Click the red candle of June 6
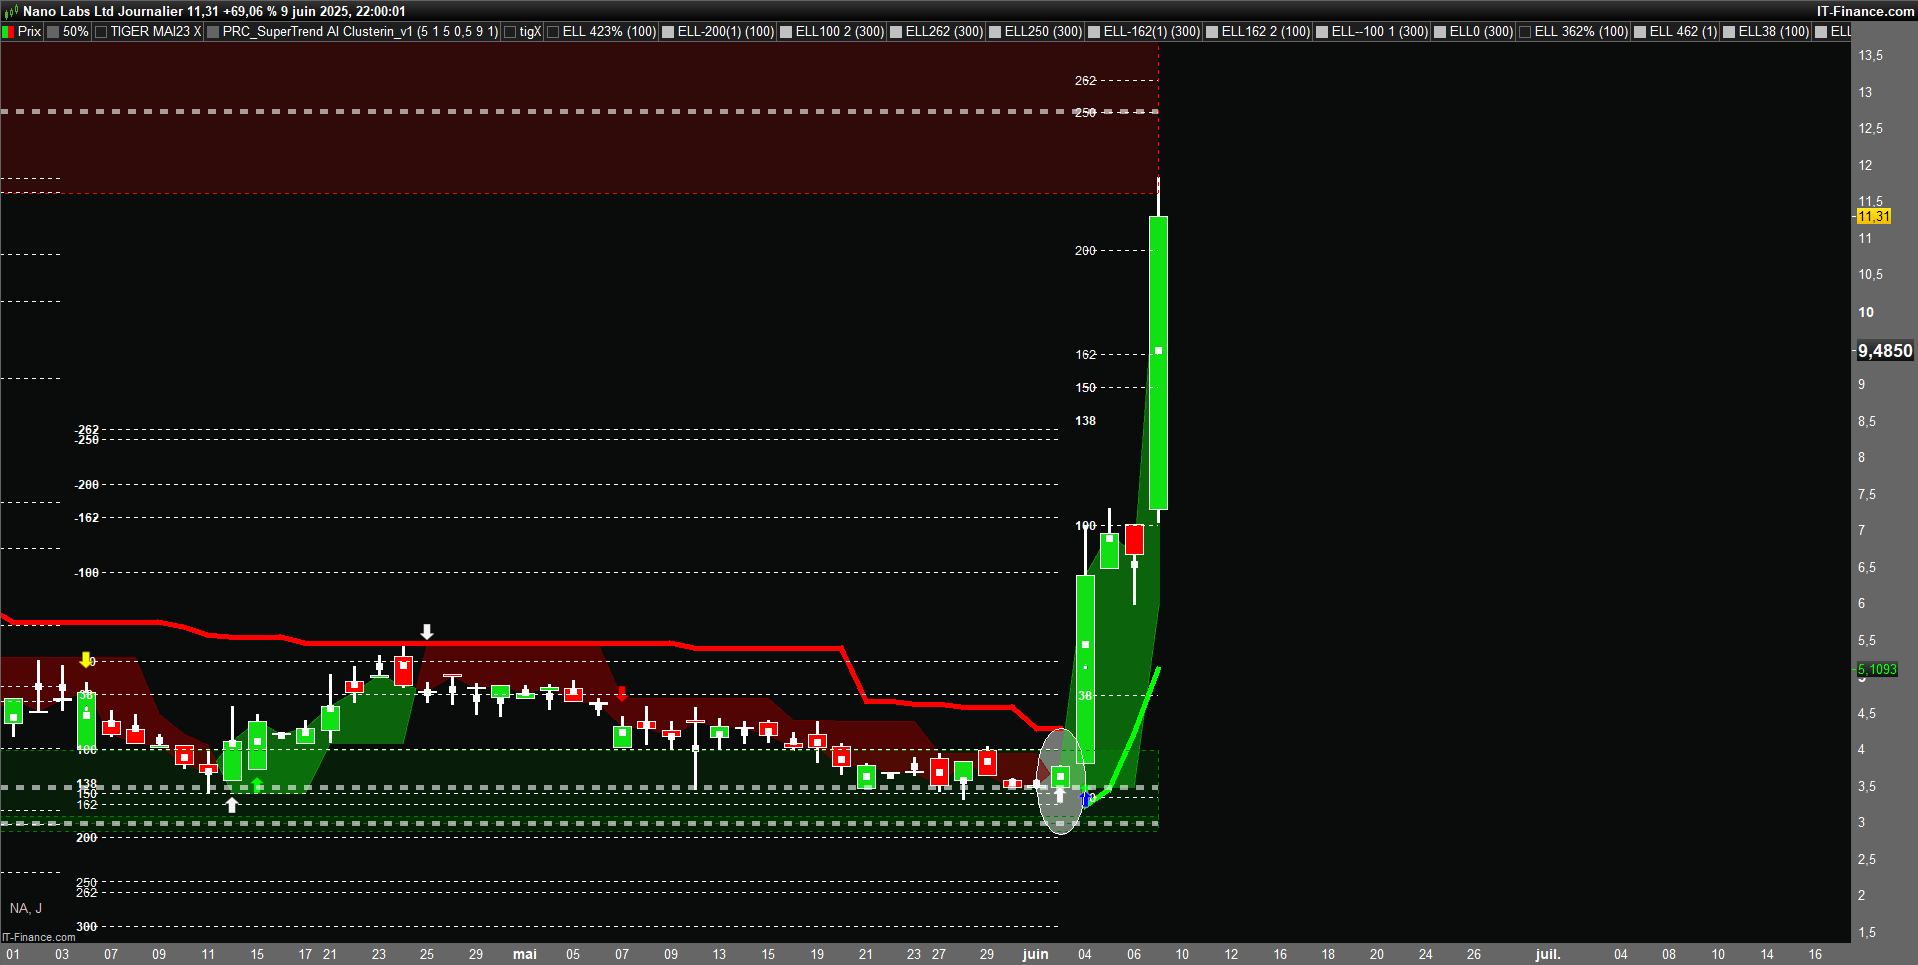Viewport: 1918px width, 965px height. [1134, 539]
